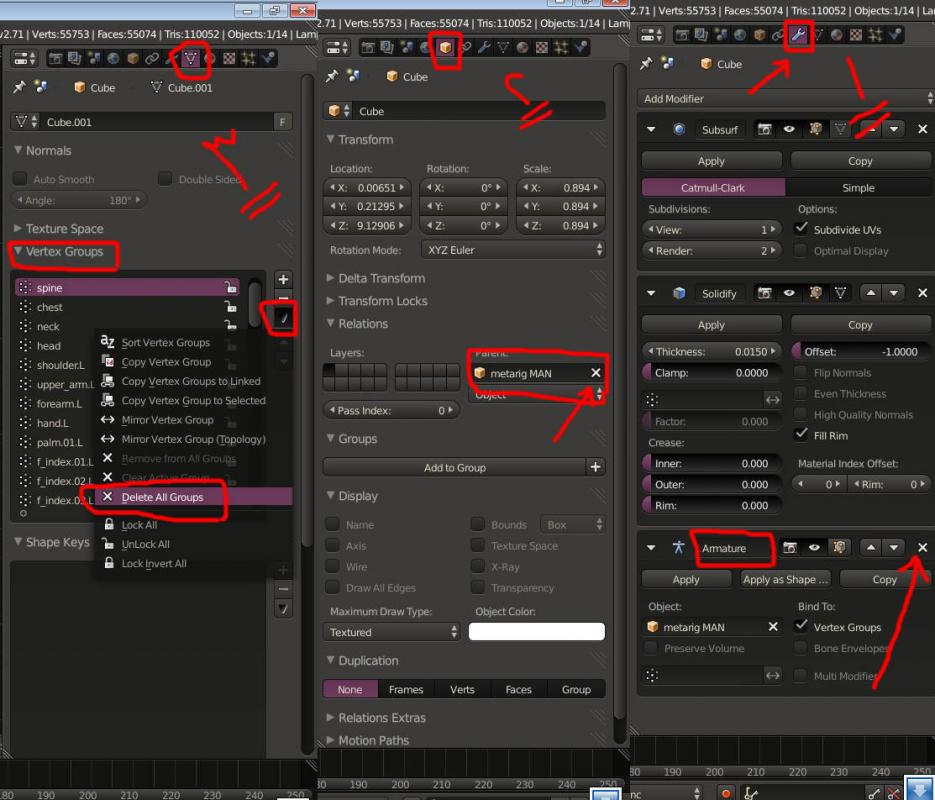The height and width of the screenshot is (800, 935).
Task: Toggle Armature viewport eye visibility
Action: [814, 547]
